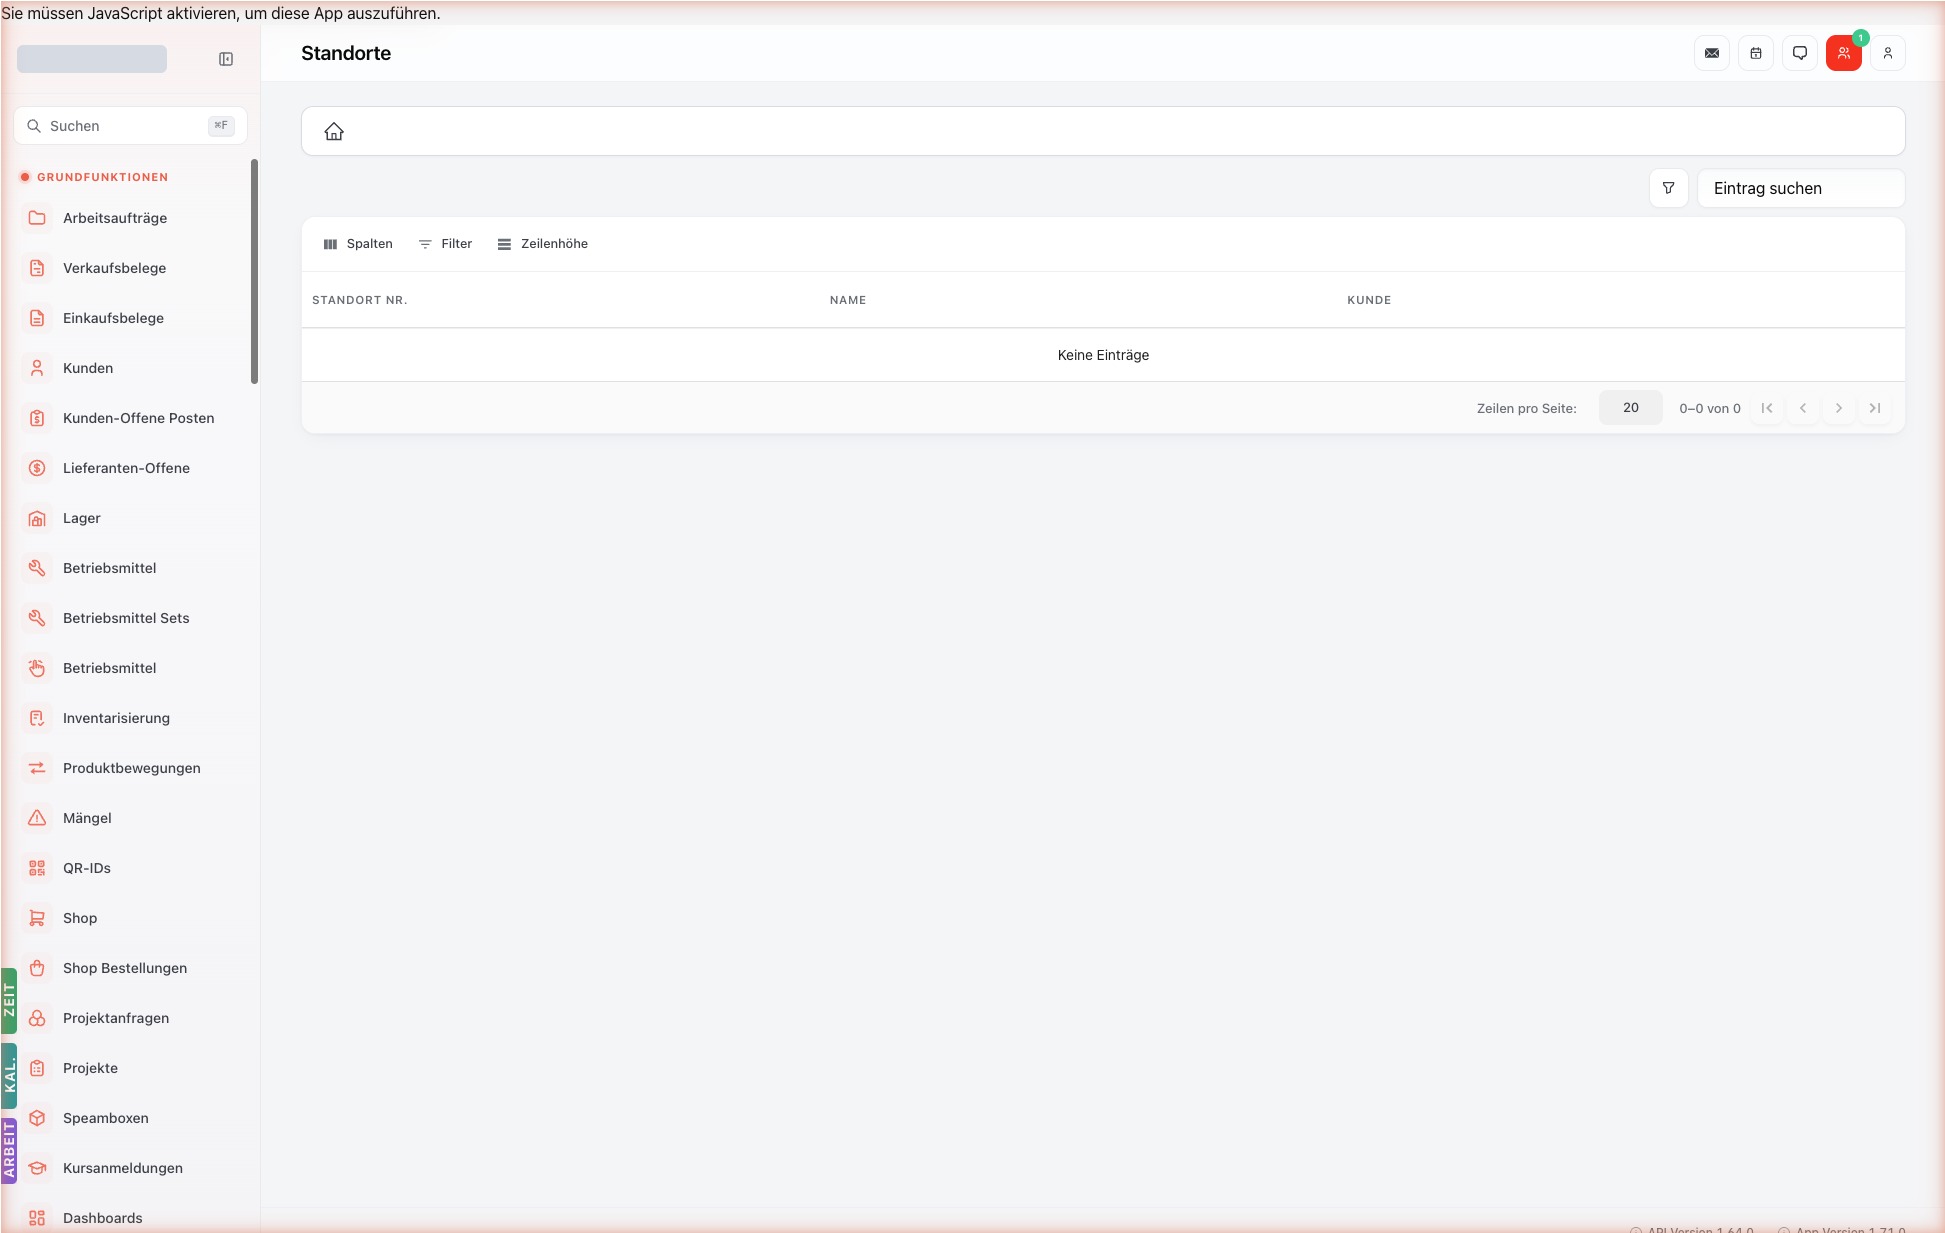Click the home breadcrumb icon
1945x1233 pixels.
point(334,131)
